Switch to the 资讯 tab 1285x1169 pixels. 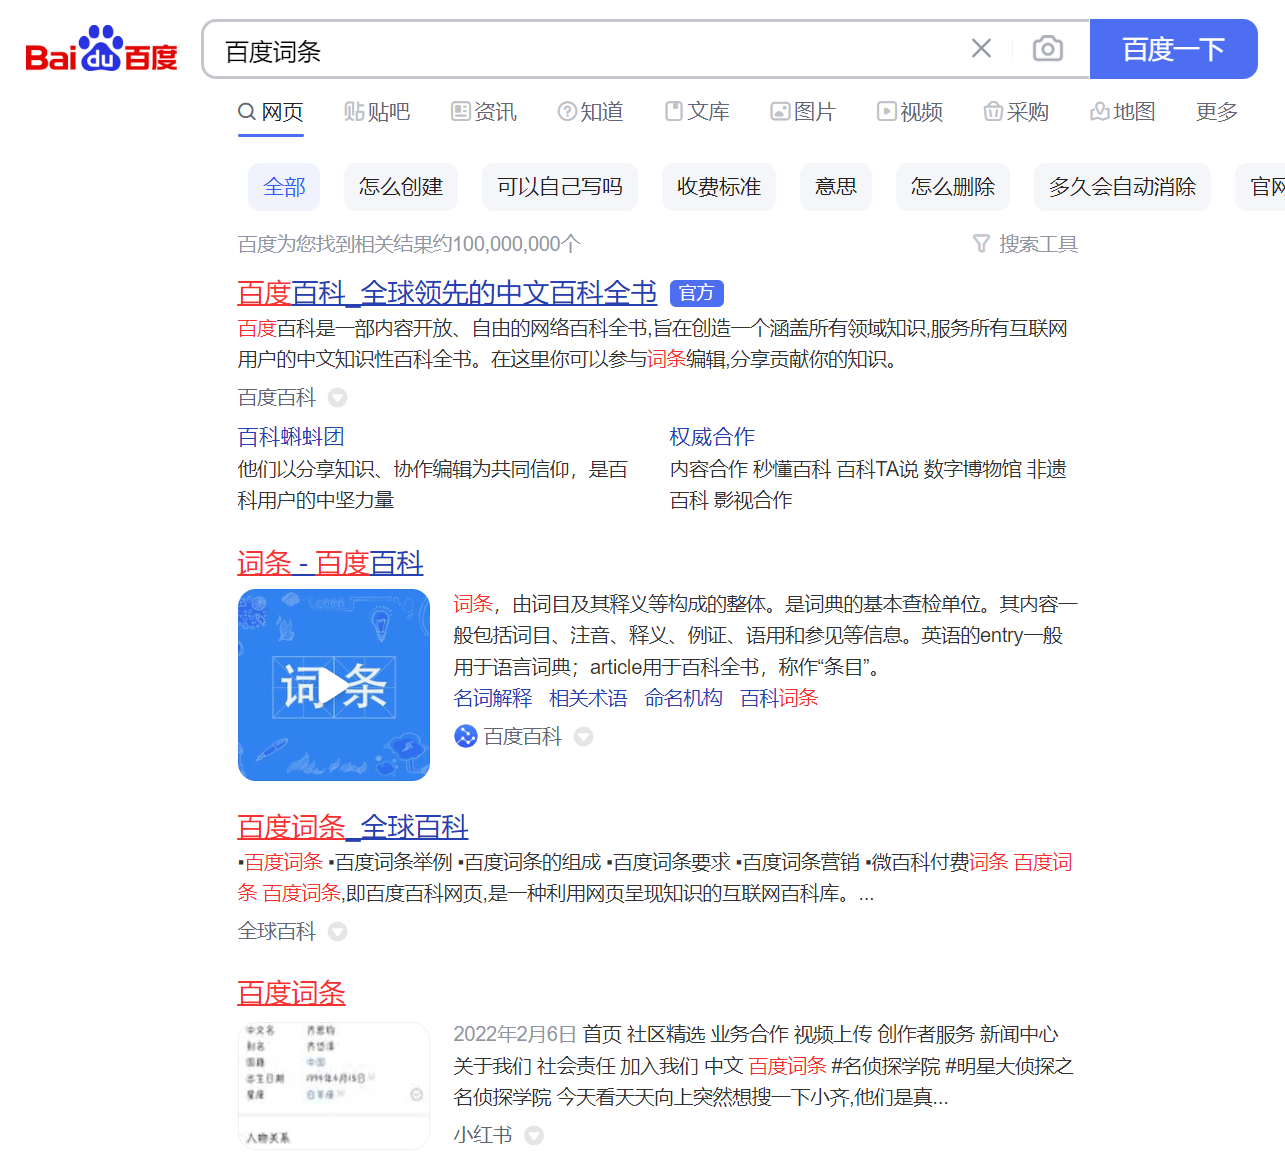pyautogui.click(x=484, y=112)
